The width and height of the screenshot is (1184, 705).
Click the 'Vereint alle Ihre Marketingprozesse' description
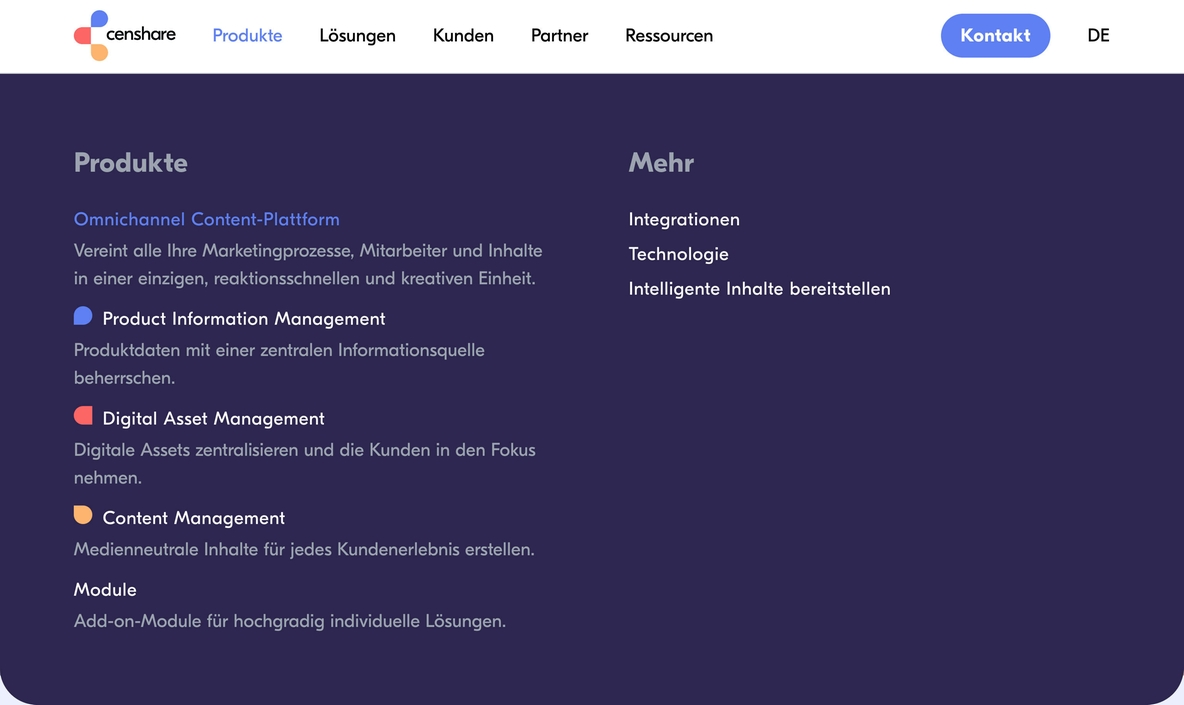click(308, 264)
